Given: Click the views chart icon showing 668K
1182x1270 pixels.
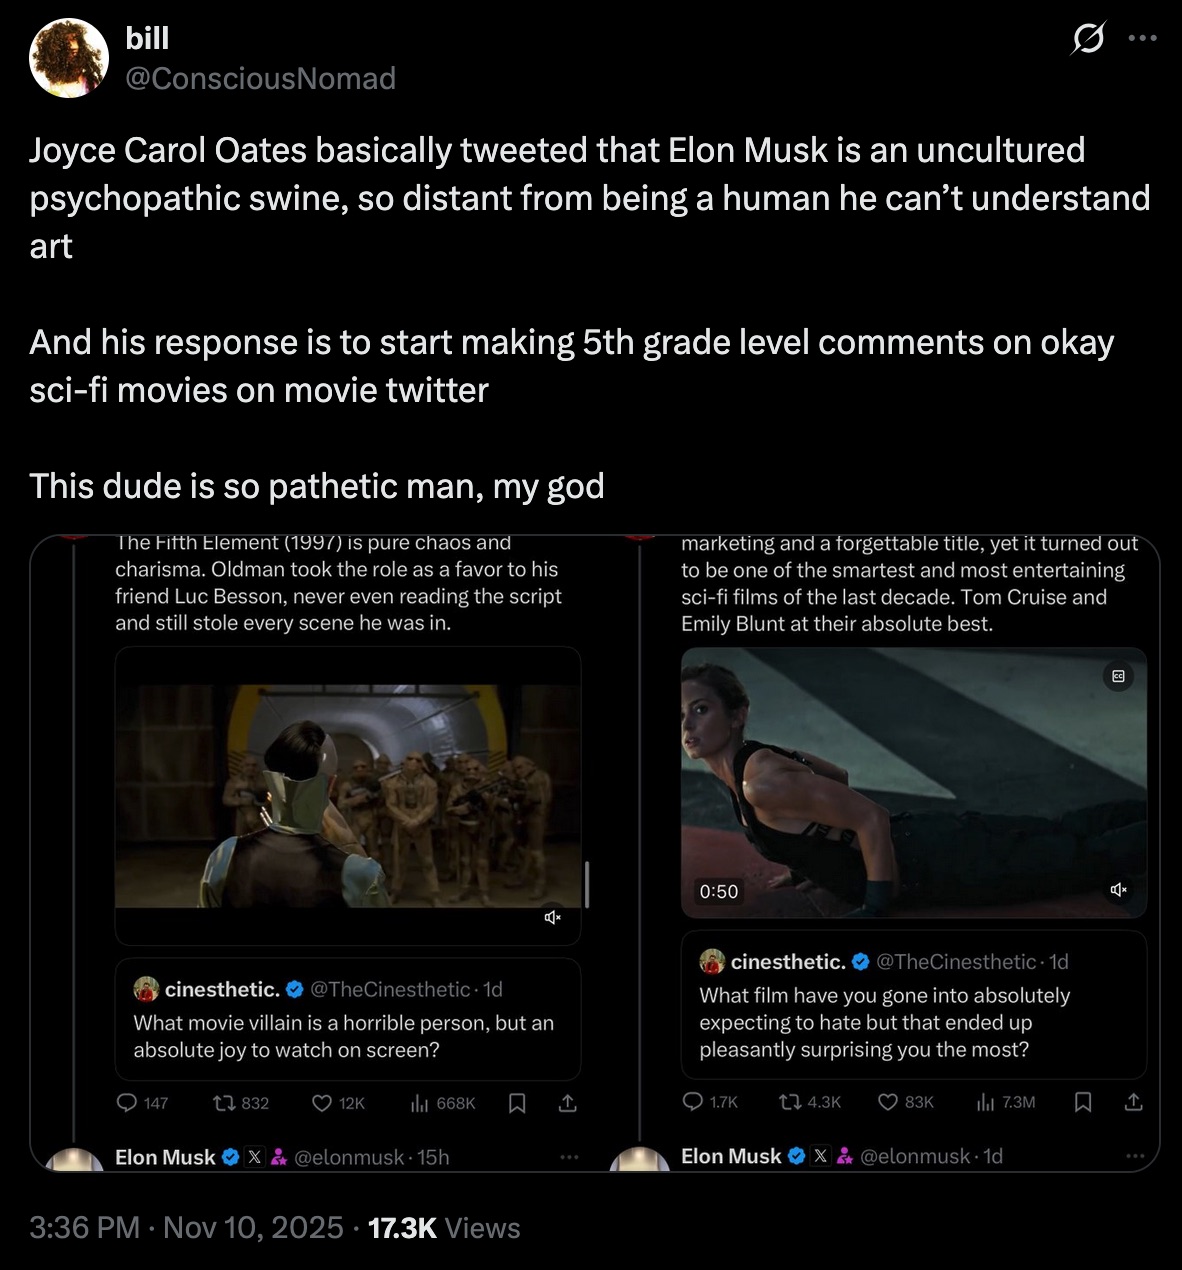Looking at the screenshot, I should (x=420, y=1103).
